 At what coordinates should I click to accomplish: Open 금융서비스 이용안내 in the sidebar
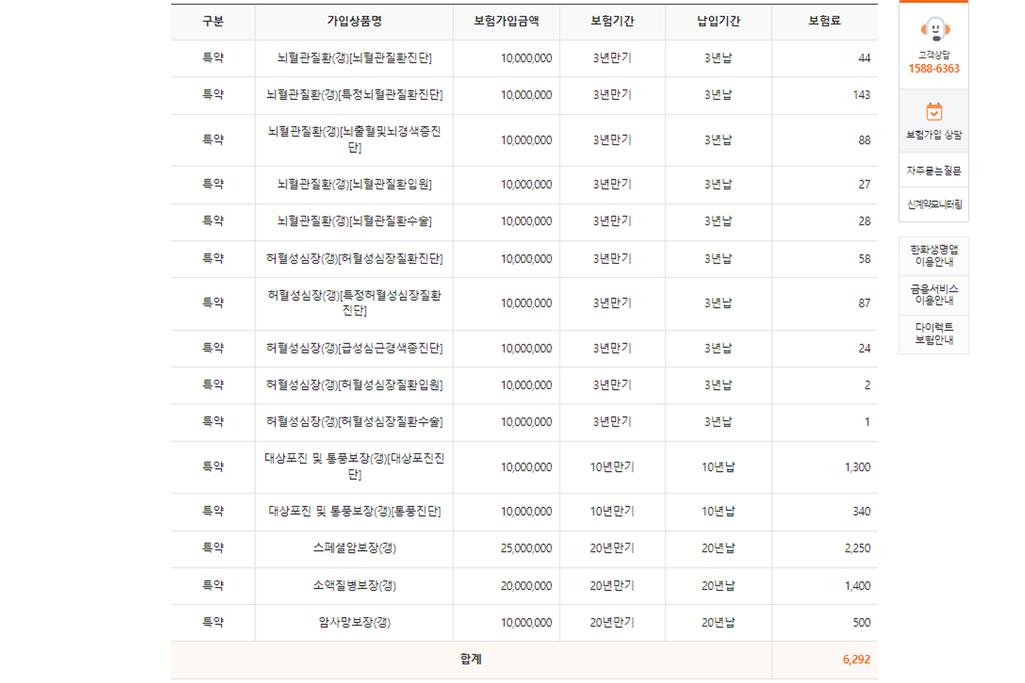coord(934,295)
